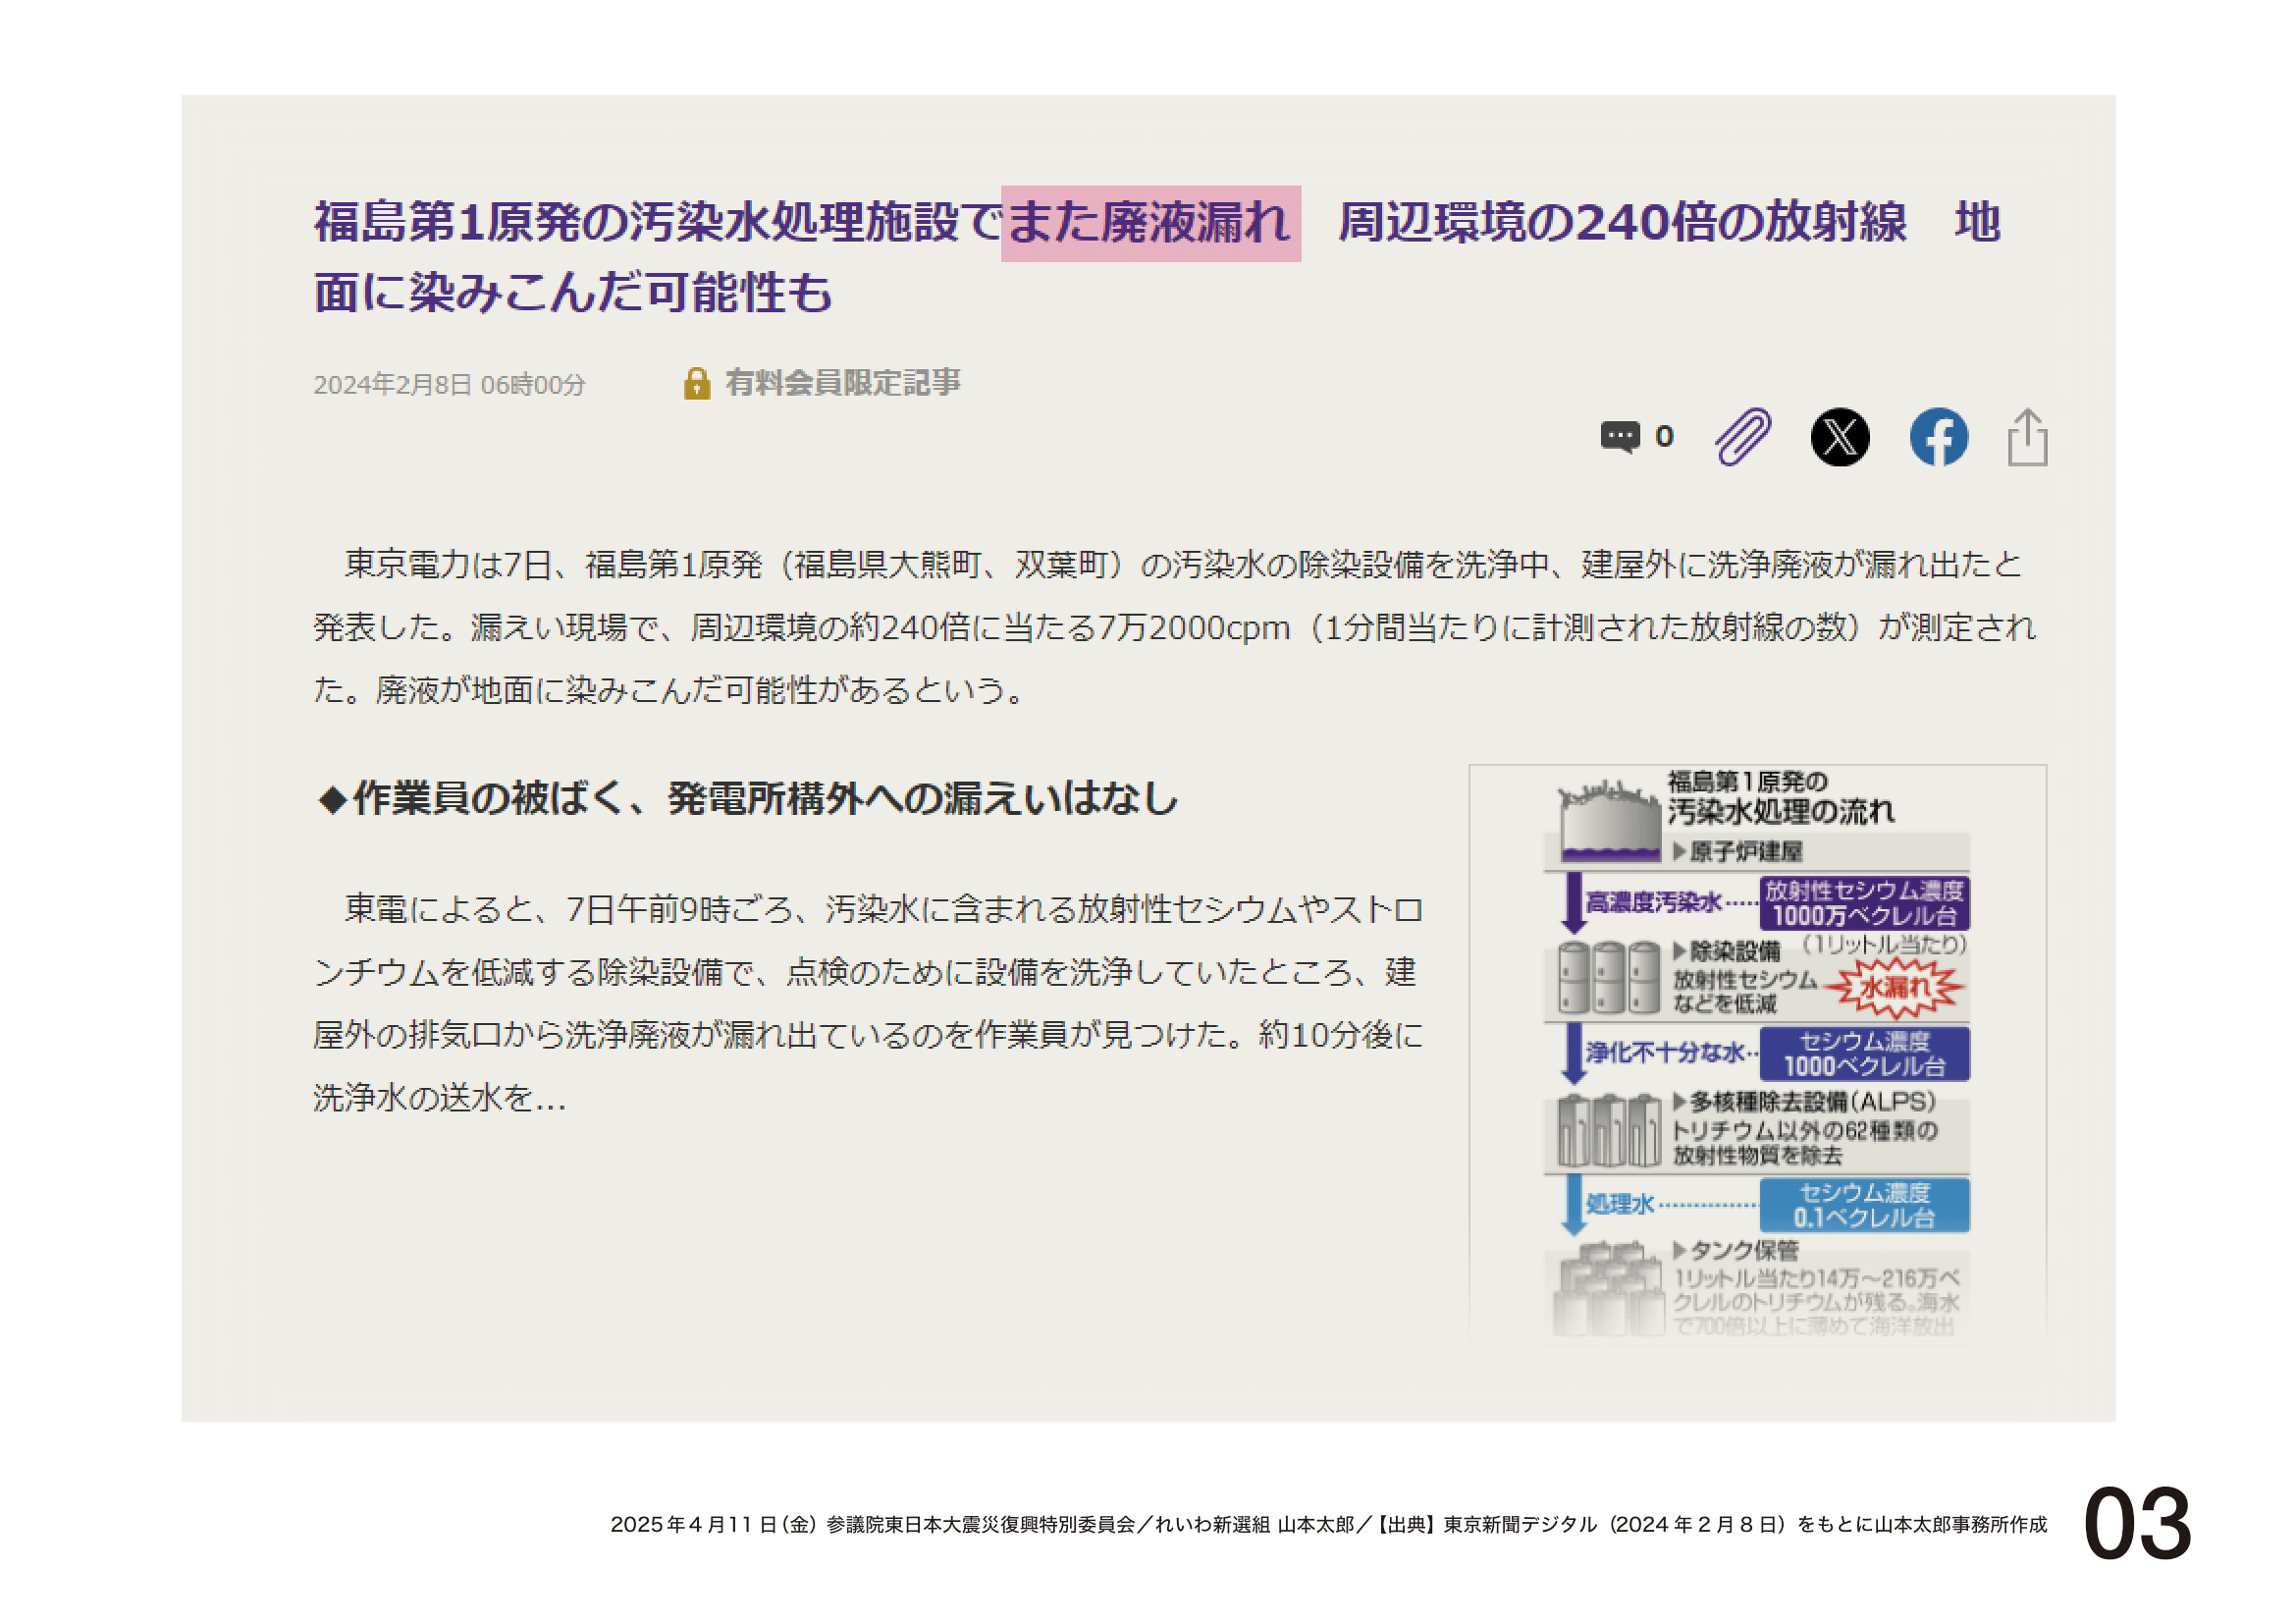Click the subheading 作業員の被ばく、発電所構外への漏えいはなし
This screenshot has width=2296, height=1624.
(x=747, y=799)
